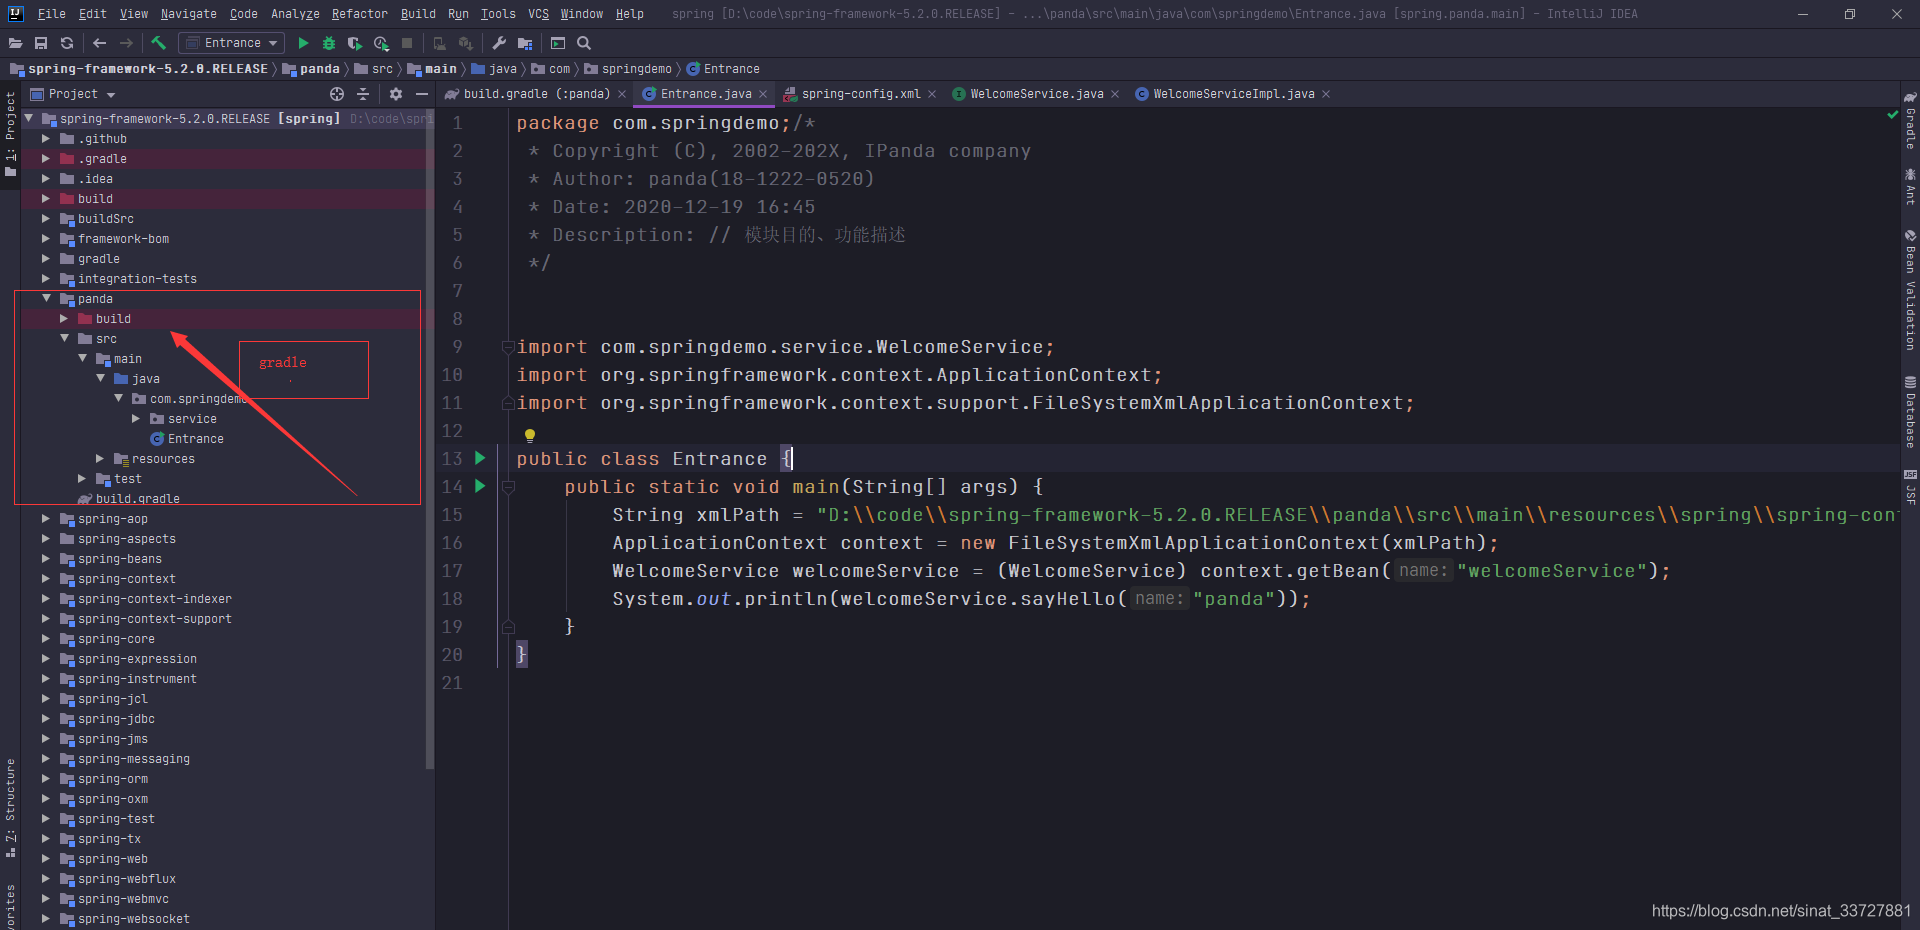
Task: Toggle fold on the imports at line 9
Action: coord(507,347)
